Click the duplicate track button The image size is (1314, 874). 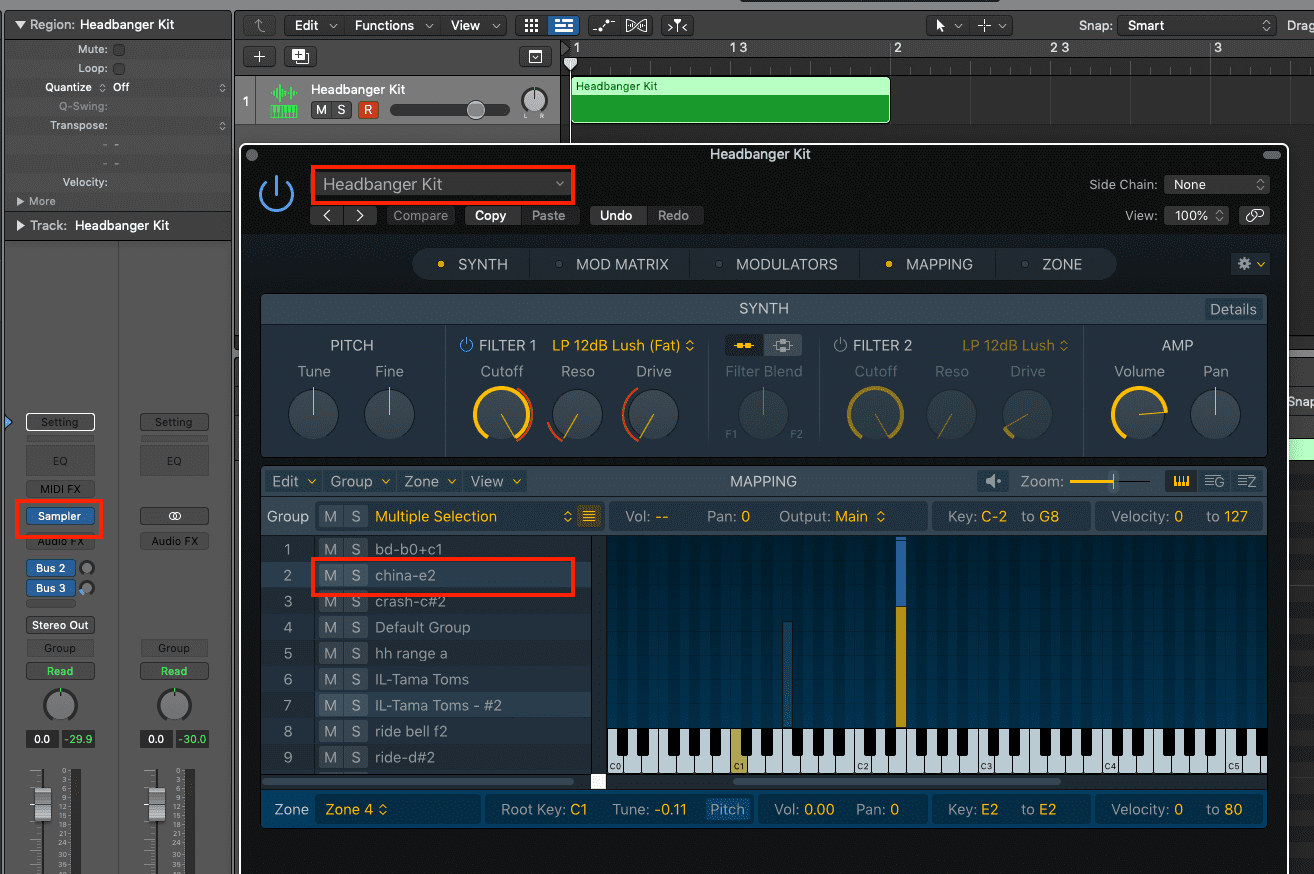300,57
